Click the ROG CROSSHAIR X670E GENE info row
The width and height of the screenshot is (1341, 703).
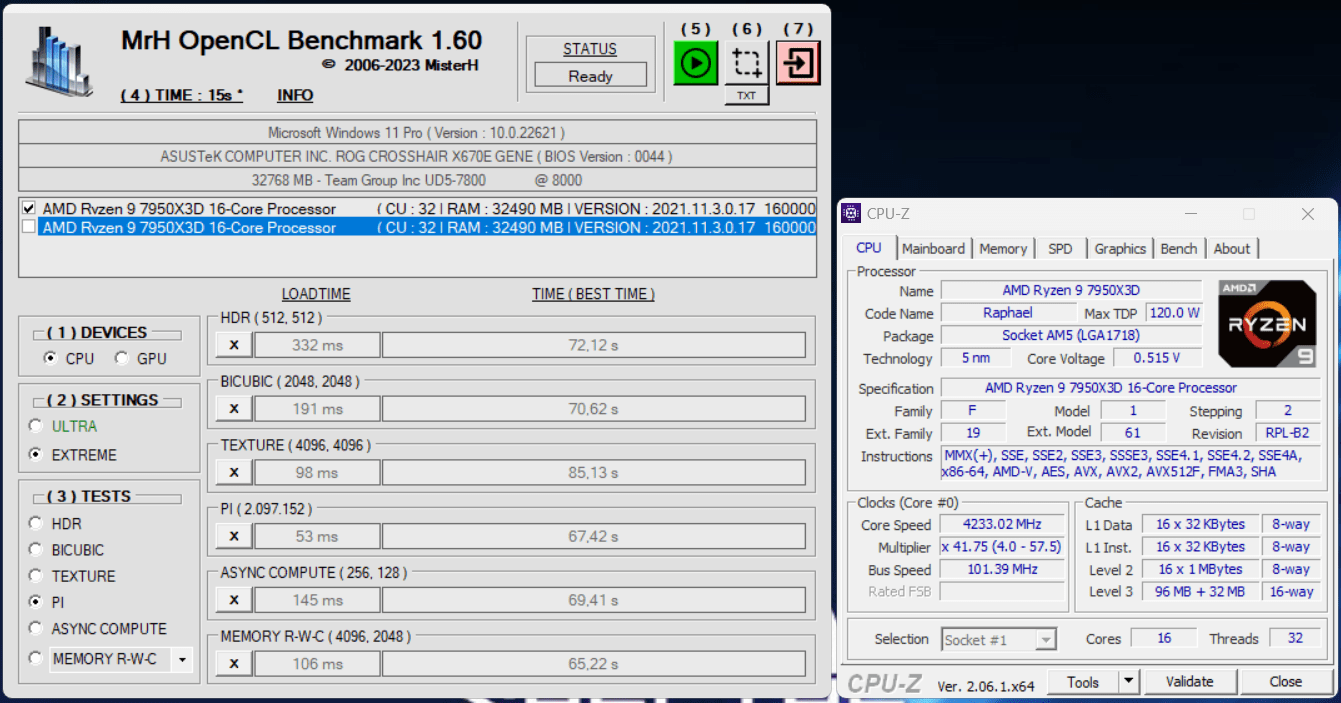pyautogui.click(x=417, y=156)
